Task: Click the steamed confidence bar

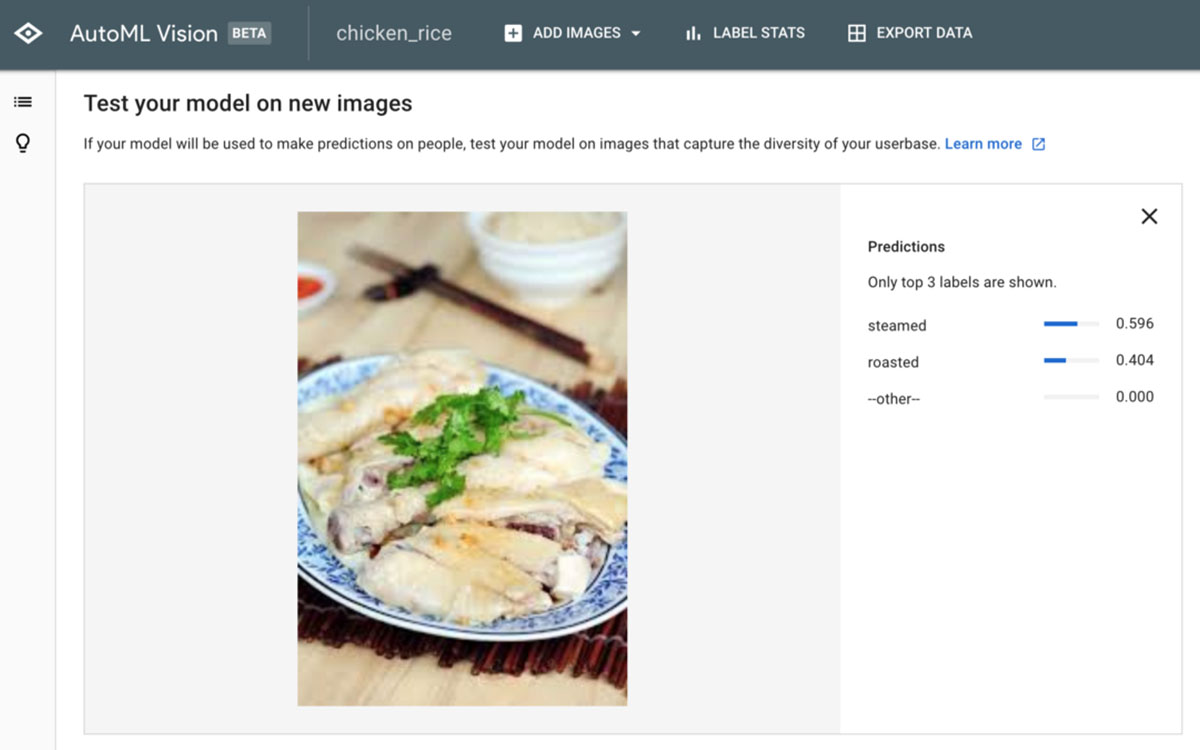Action: tap(1071, 324)
